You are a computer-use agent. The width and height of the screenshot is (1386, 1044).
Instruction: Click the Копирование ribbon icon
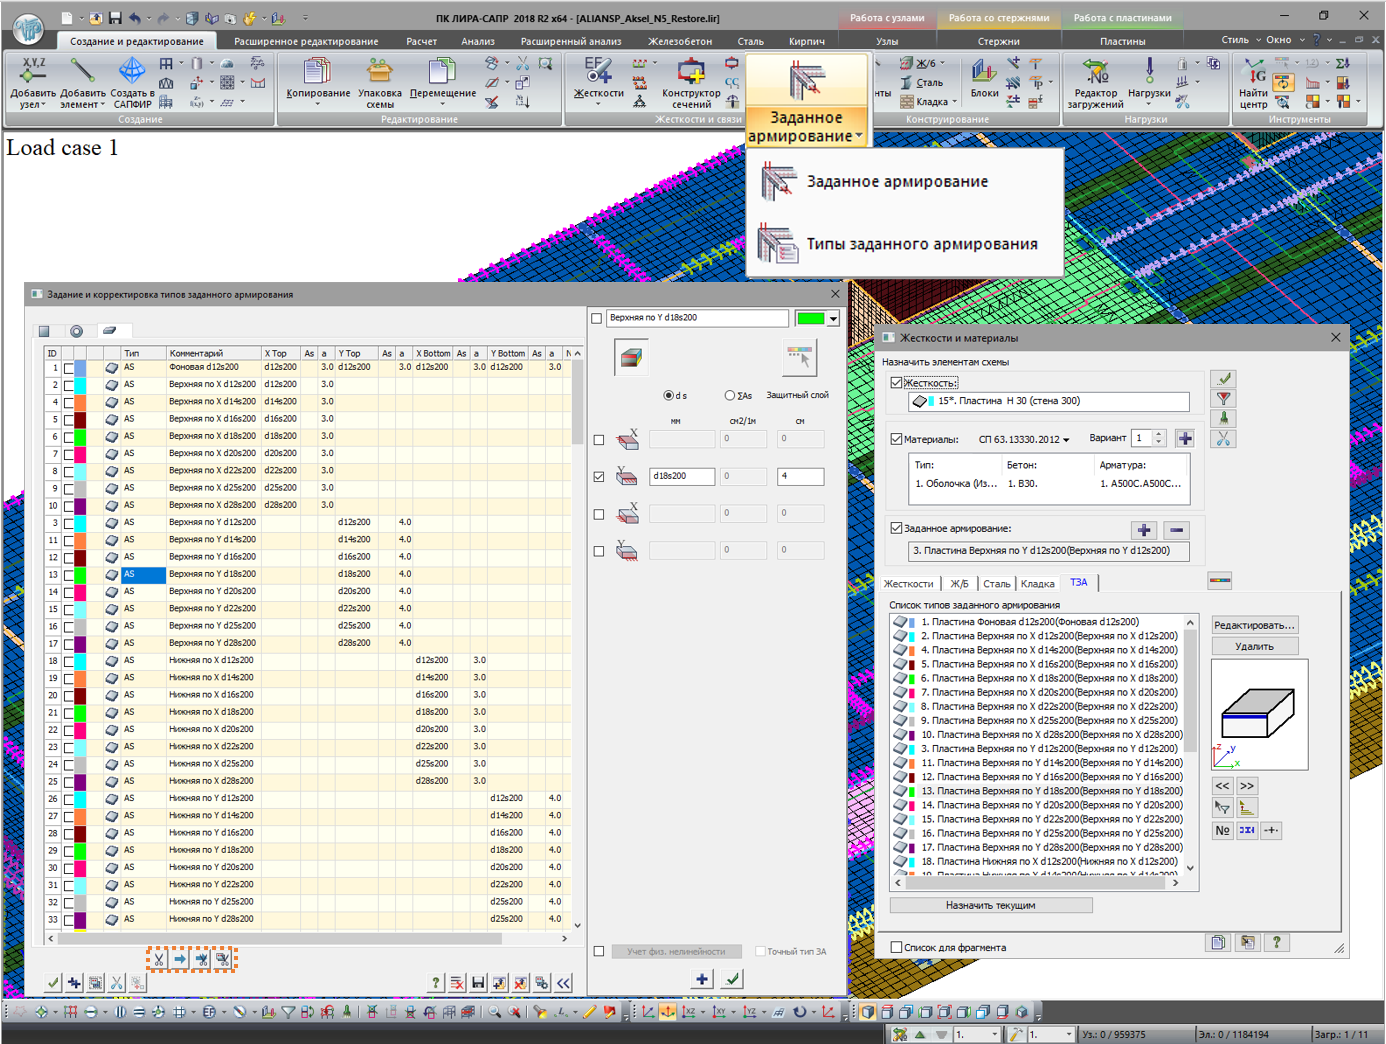click(318, 79)
